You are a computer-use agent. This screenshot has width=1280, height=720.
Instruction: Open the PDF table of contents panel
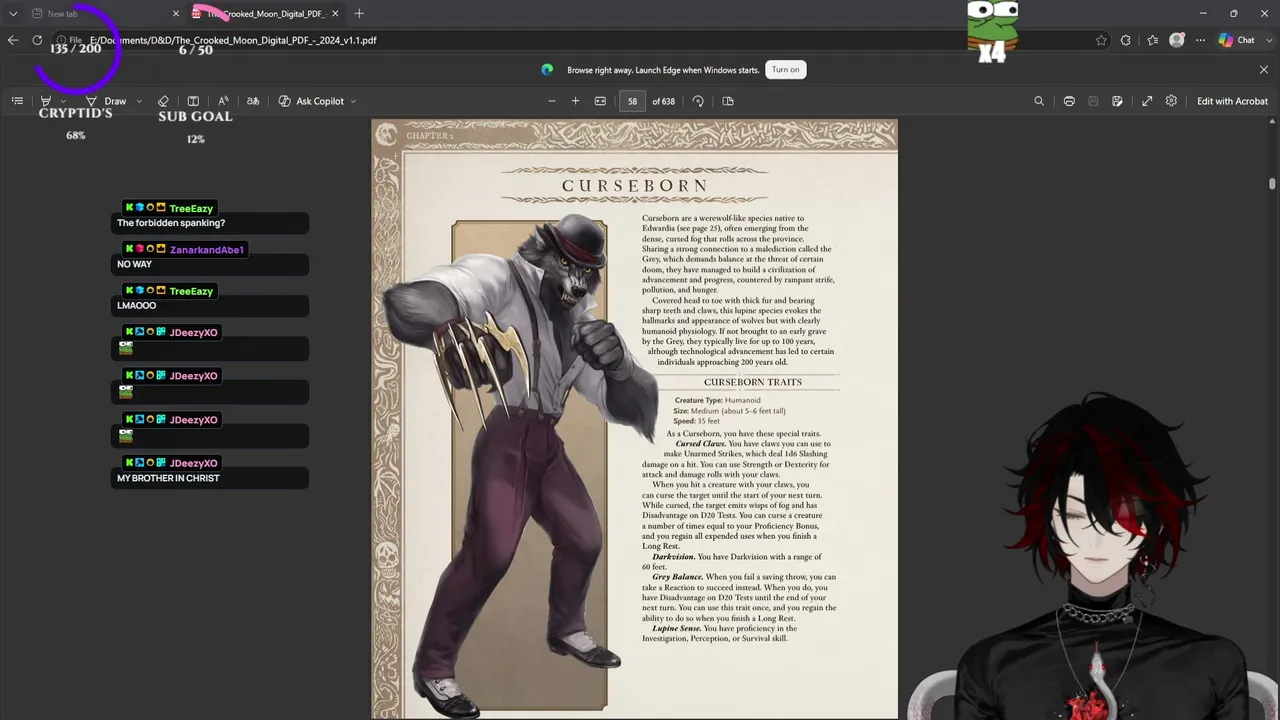pos(17,101)
